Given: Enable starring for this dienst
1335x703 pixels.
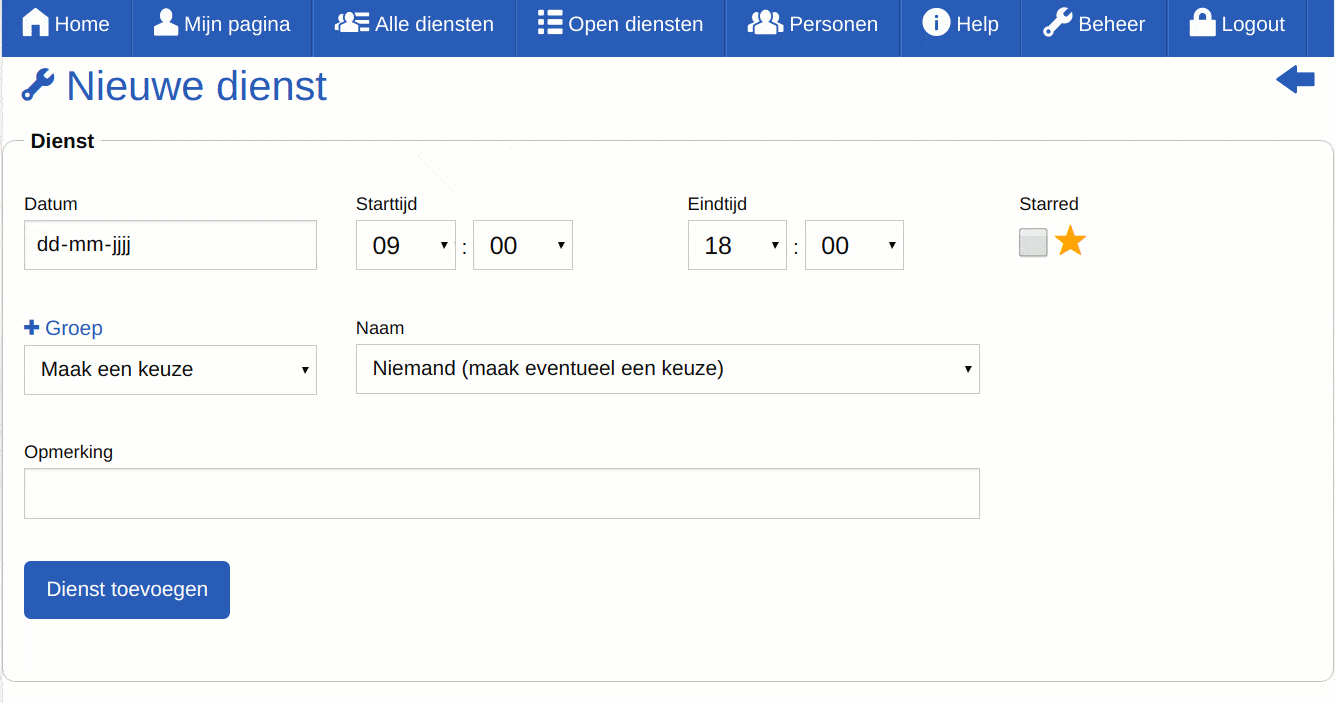Looking at the screenshot, I should (x=1033, y=242).
